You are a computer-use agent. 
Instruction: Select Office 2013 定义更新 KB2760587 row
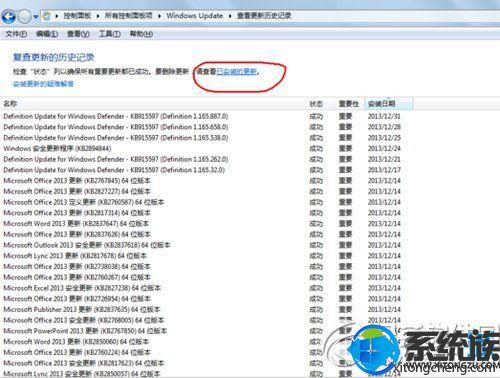coord(84,202)
